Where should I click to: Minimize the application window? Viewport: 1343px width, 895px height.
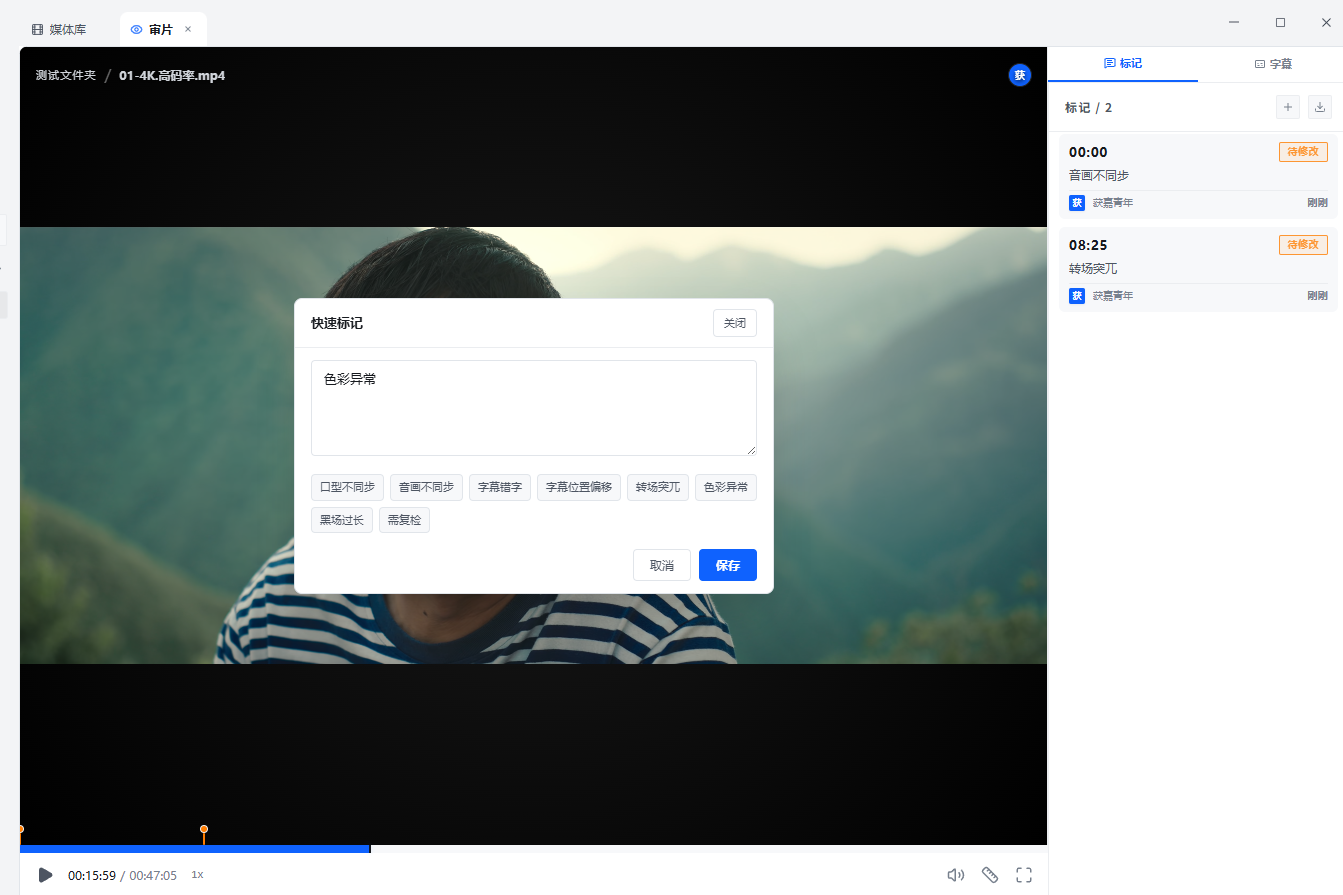point(1235,22)
